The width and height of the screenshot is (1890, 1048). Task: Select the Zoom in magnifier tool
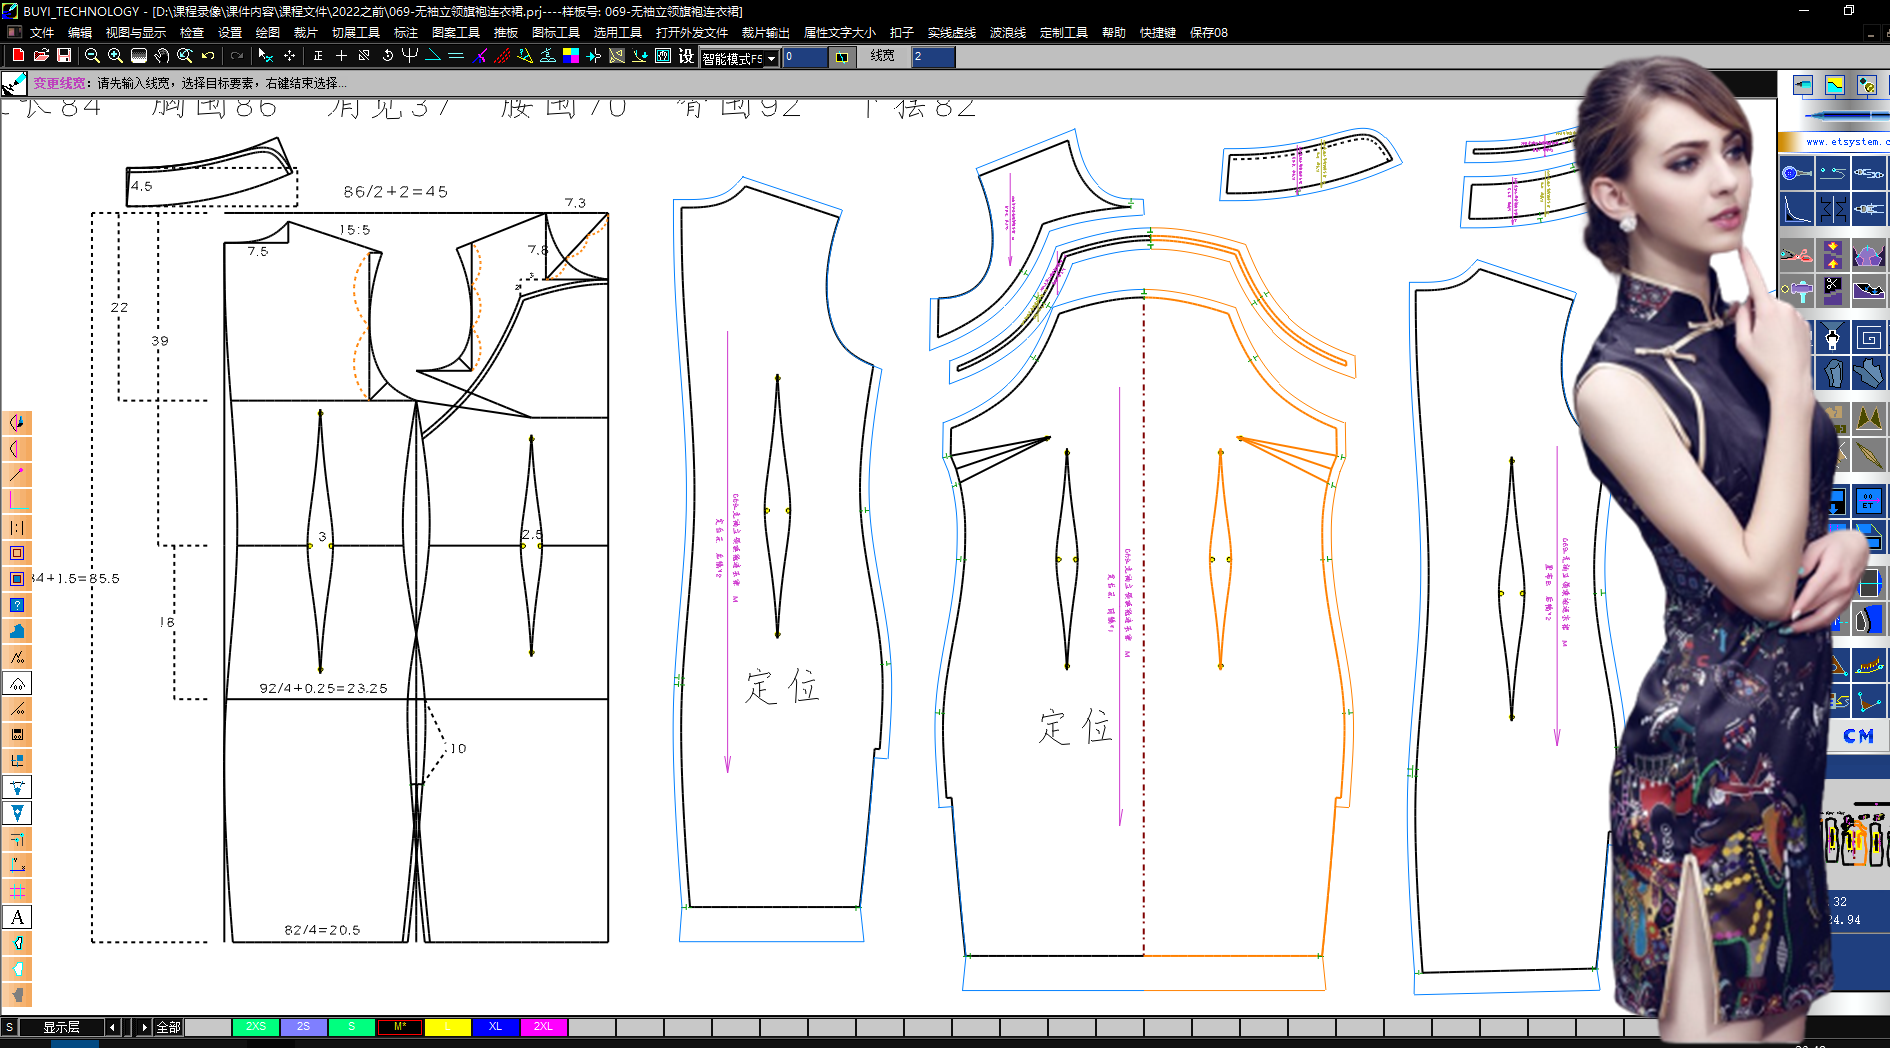click(115, 56)
